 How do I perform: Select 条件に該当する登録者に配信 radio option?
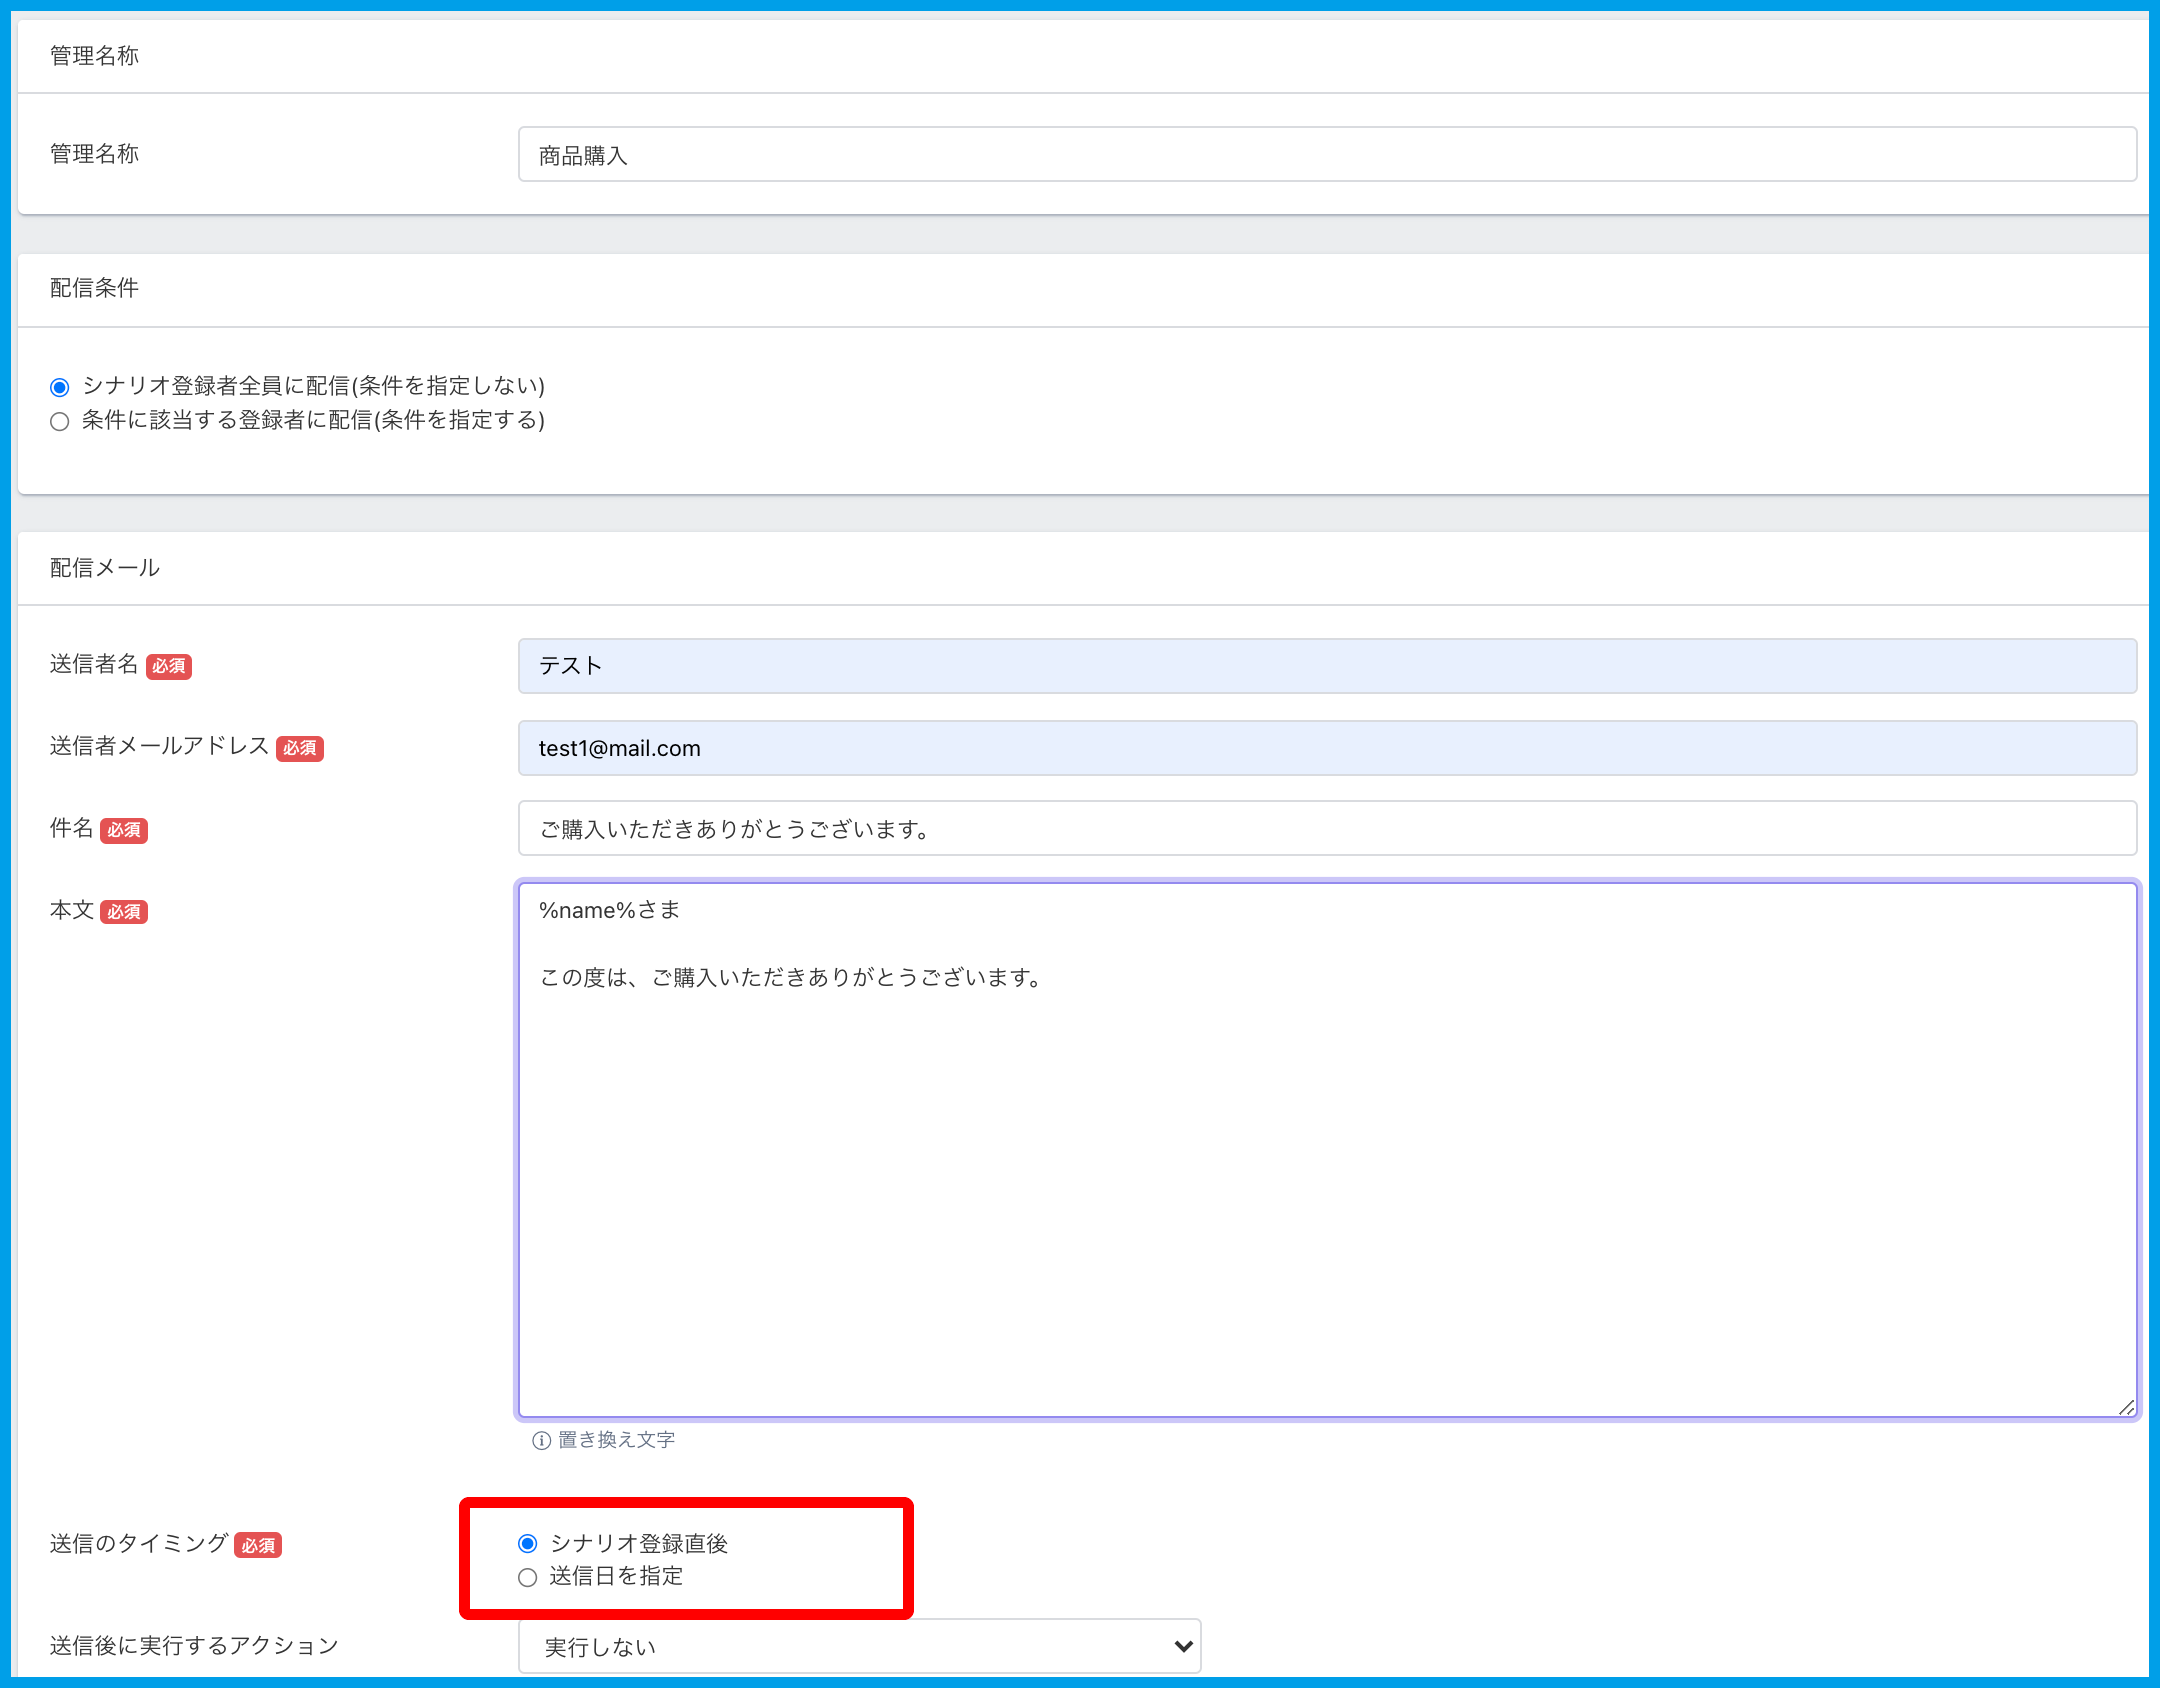click(60, 421)
